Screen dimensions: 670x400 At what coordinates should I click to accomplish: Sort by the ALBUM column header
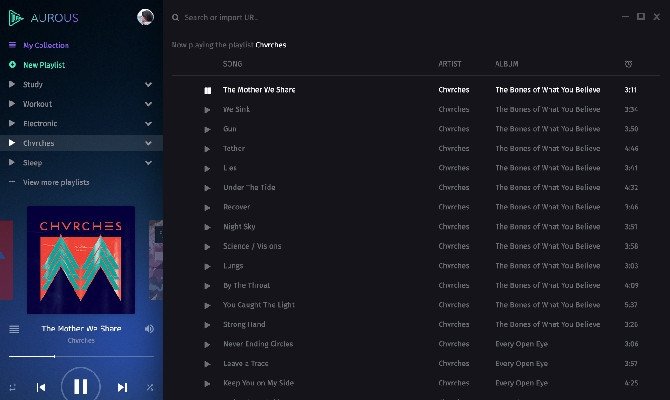[x=507, y=64]
